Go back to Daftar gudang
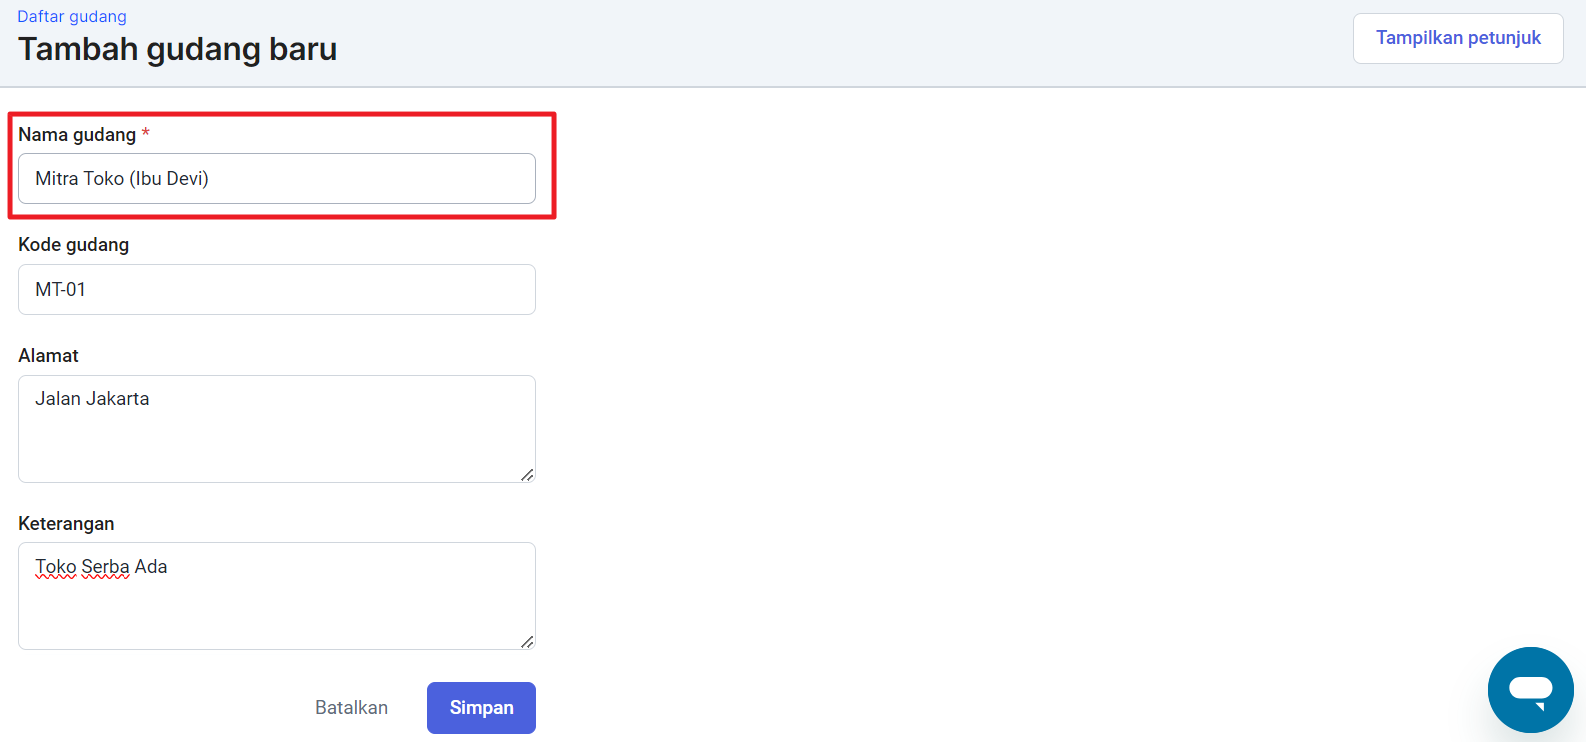Image resolution: width=1586 pixels, height=742 pixels. (x=72, y=16)
